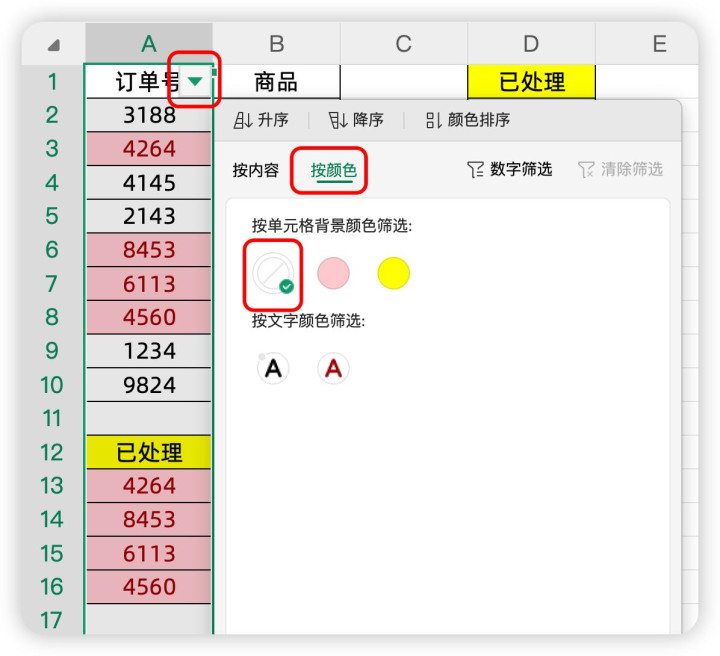Click cell A16 with value 4560

[x=149, y=587]
